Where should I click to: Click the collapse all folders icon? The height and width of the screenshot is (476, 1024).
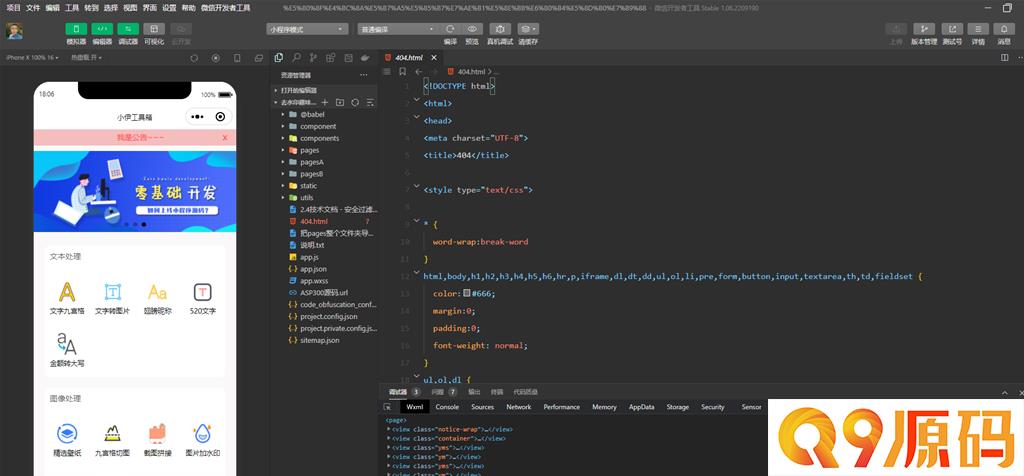pyautogui.click(x=370, y=103)
